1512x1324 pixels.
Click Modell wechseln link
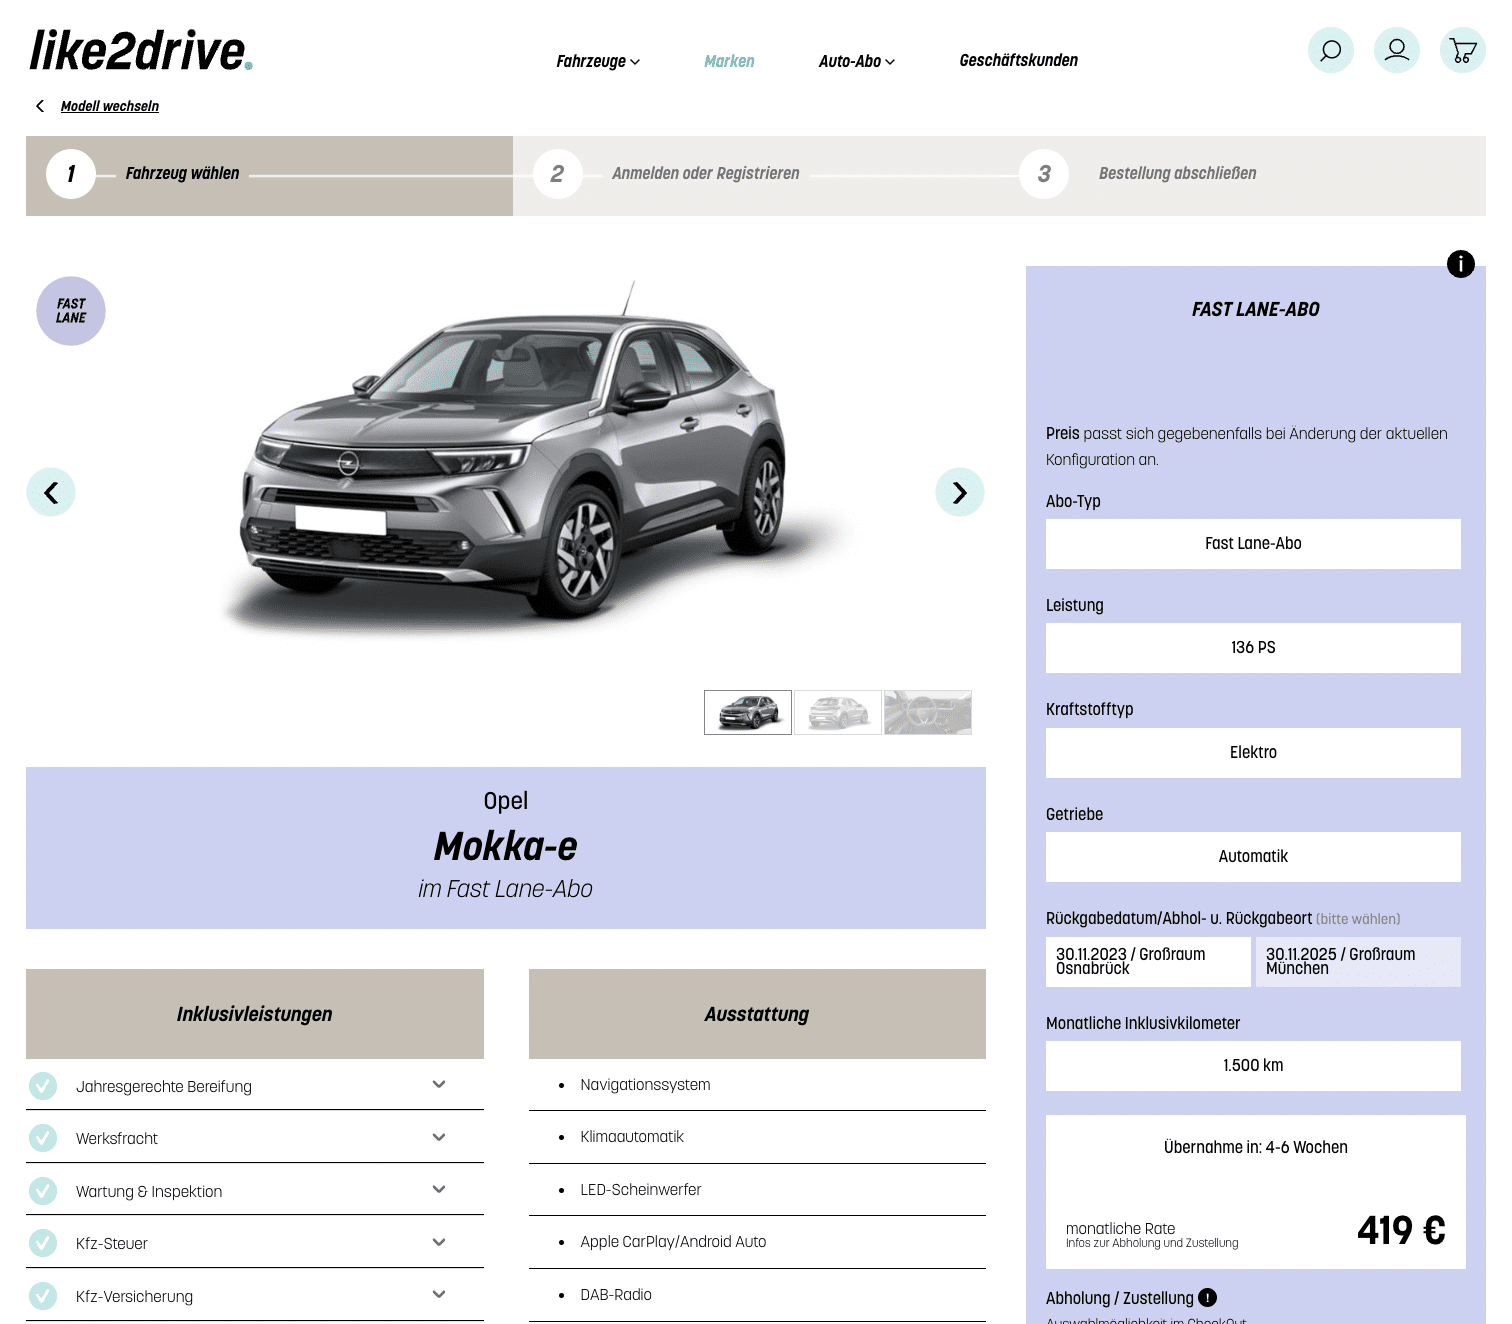click(110, 106)
